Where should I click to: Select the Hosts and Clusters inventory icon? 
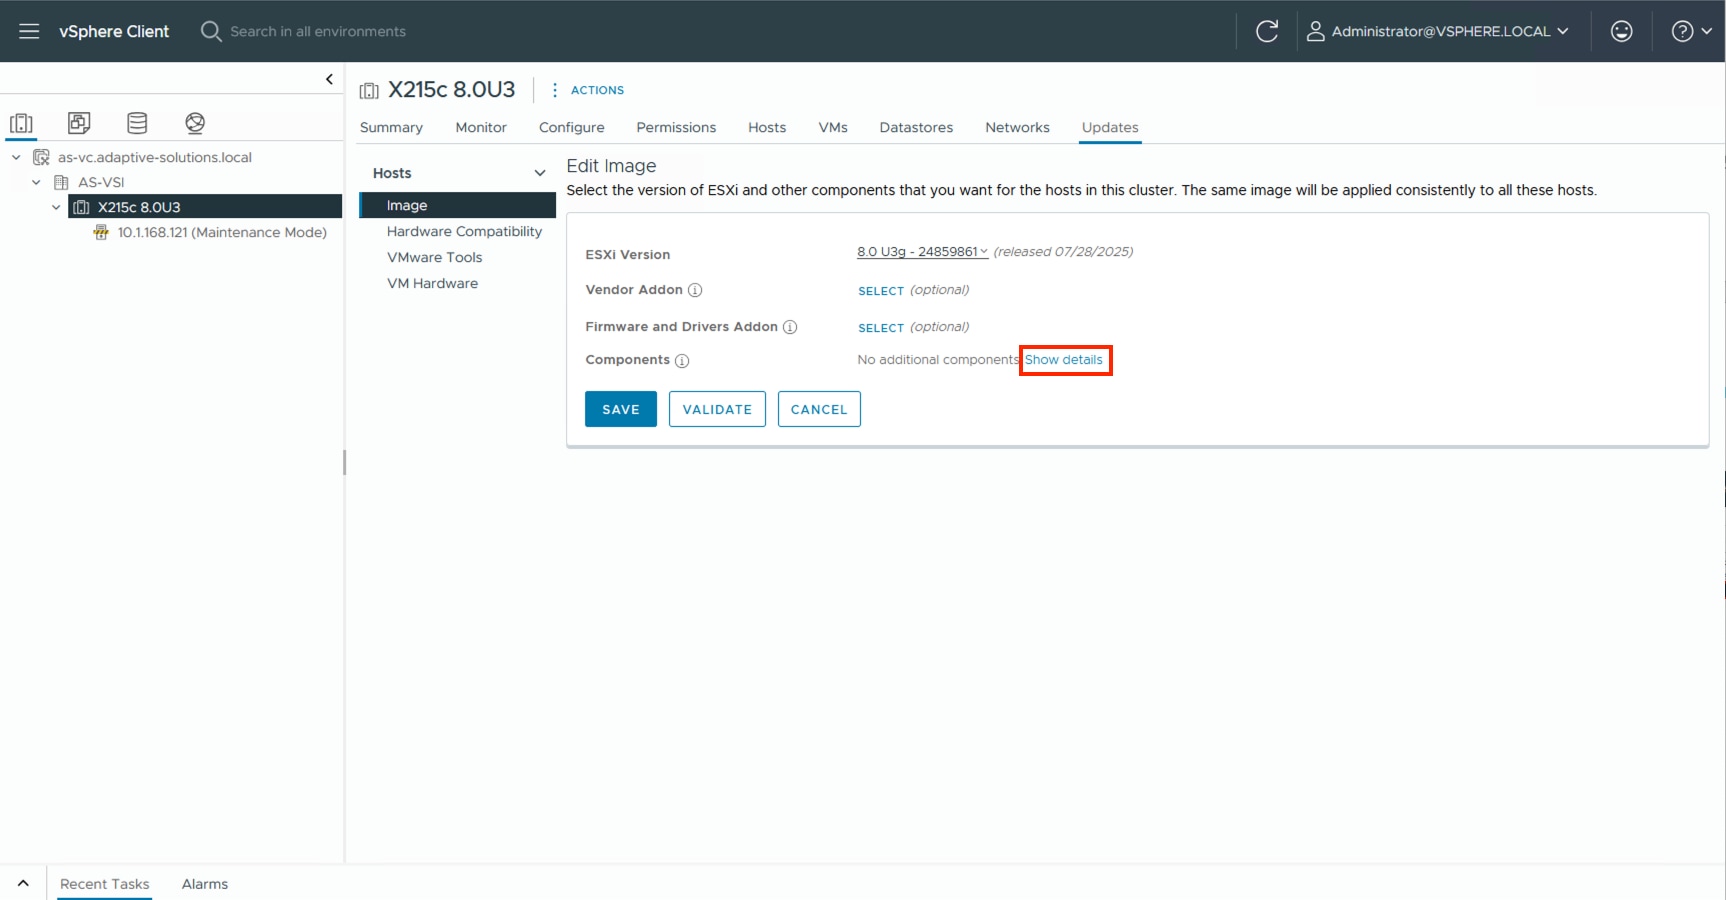(x=21, y=122)
